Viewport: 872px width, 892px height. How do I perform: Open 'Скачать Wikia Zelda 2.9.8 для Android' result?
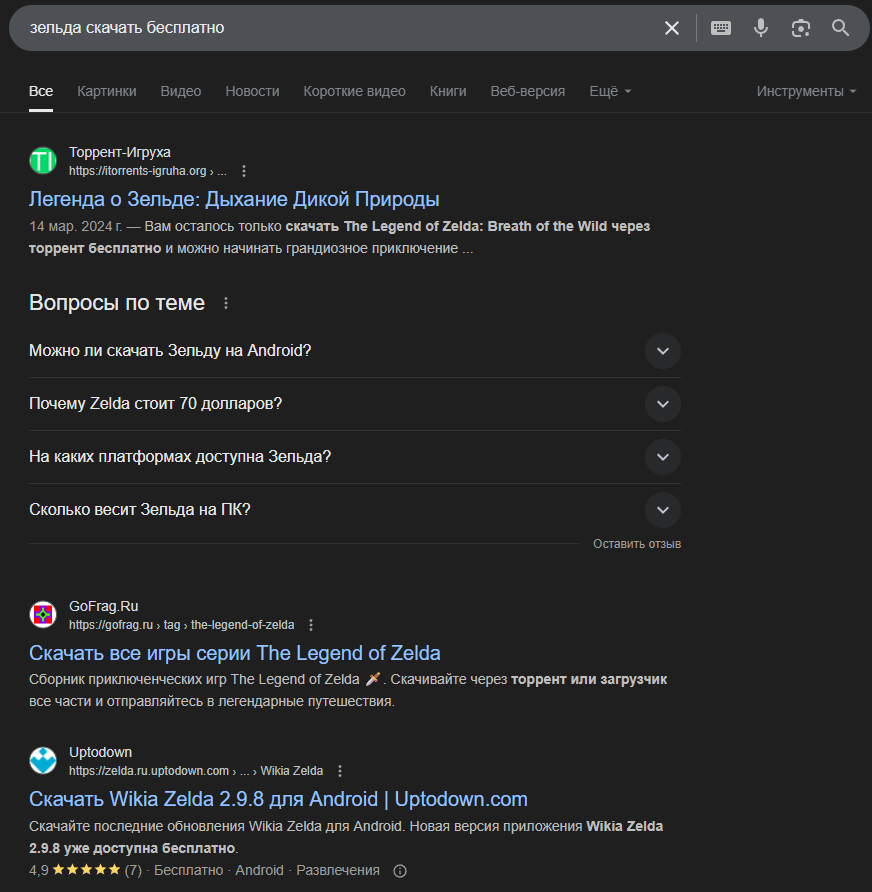point(278,799)
